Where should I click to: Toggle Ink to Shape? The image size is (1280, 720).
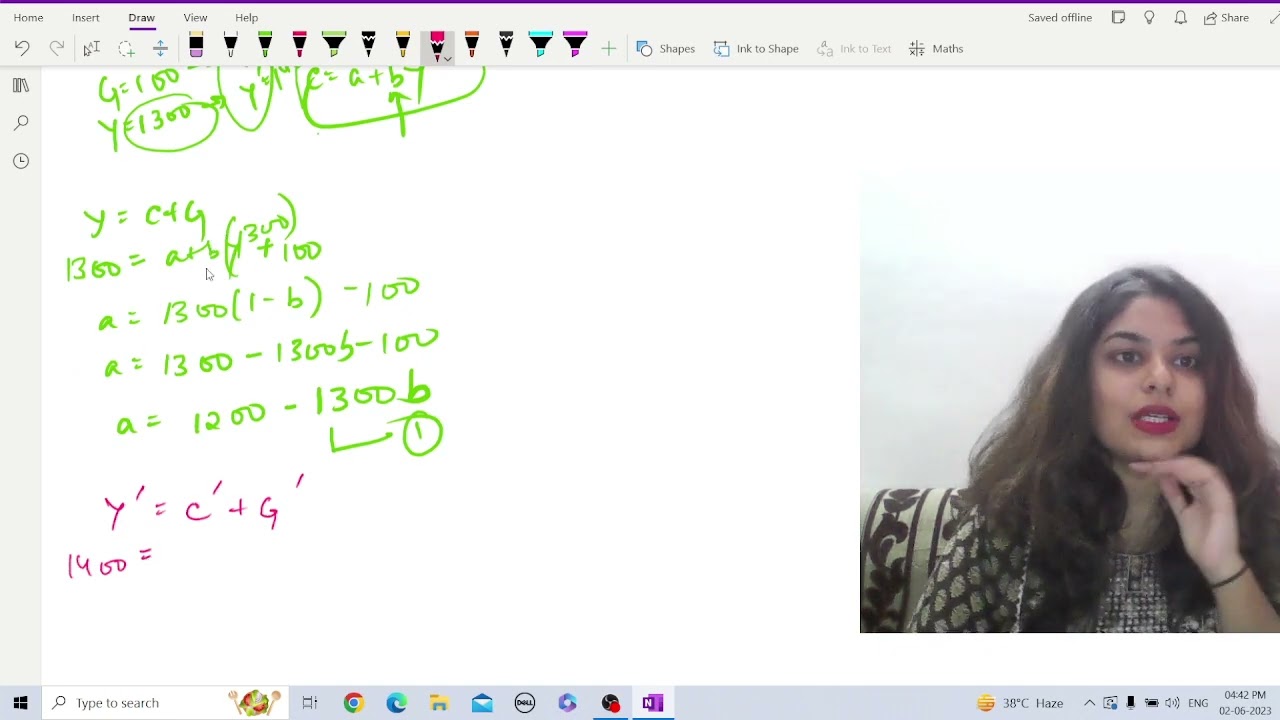point(756,48)
